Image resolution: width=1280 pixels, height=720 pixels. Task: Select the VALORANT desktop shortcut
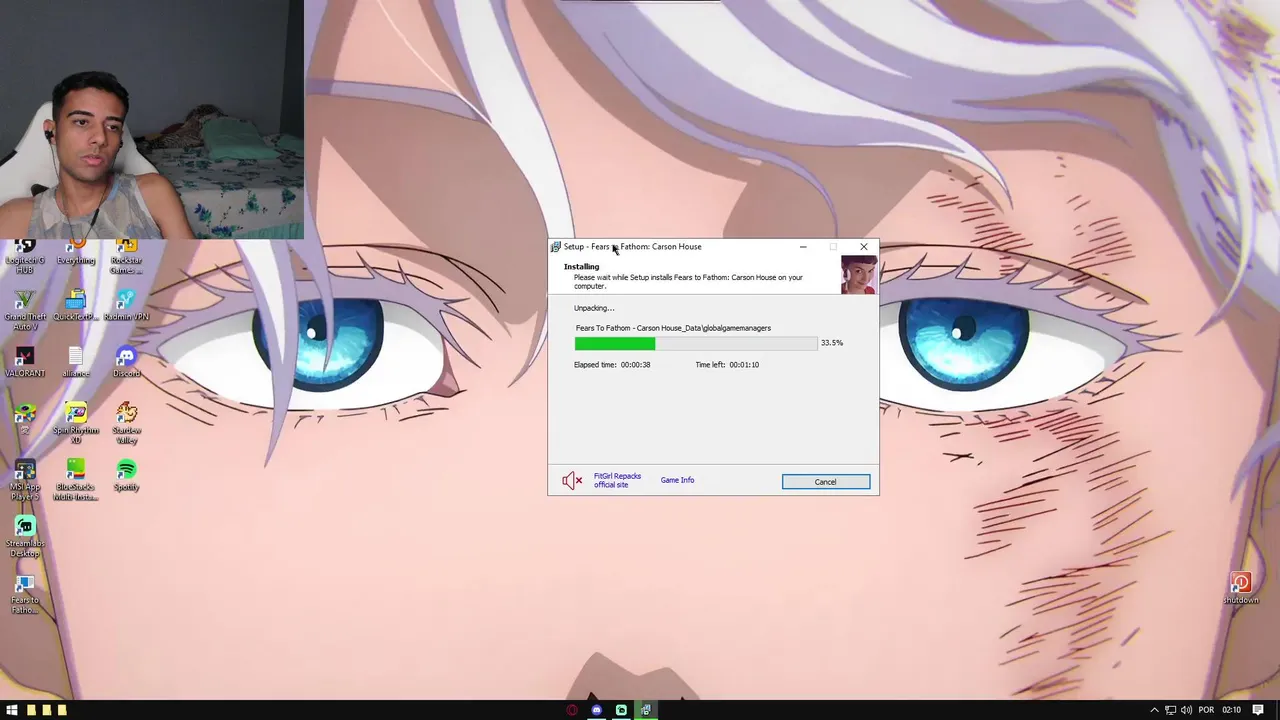pyautogui.click(x=25, y=362)
